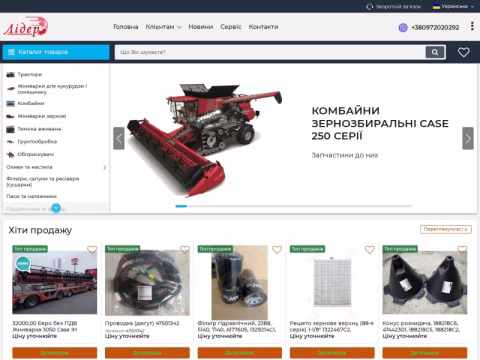This screenshot has width=480, height=360.
Task: Call the number +380972020292
Action: (x=435, y=27)
